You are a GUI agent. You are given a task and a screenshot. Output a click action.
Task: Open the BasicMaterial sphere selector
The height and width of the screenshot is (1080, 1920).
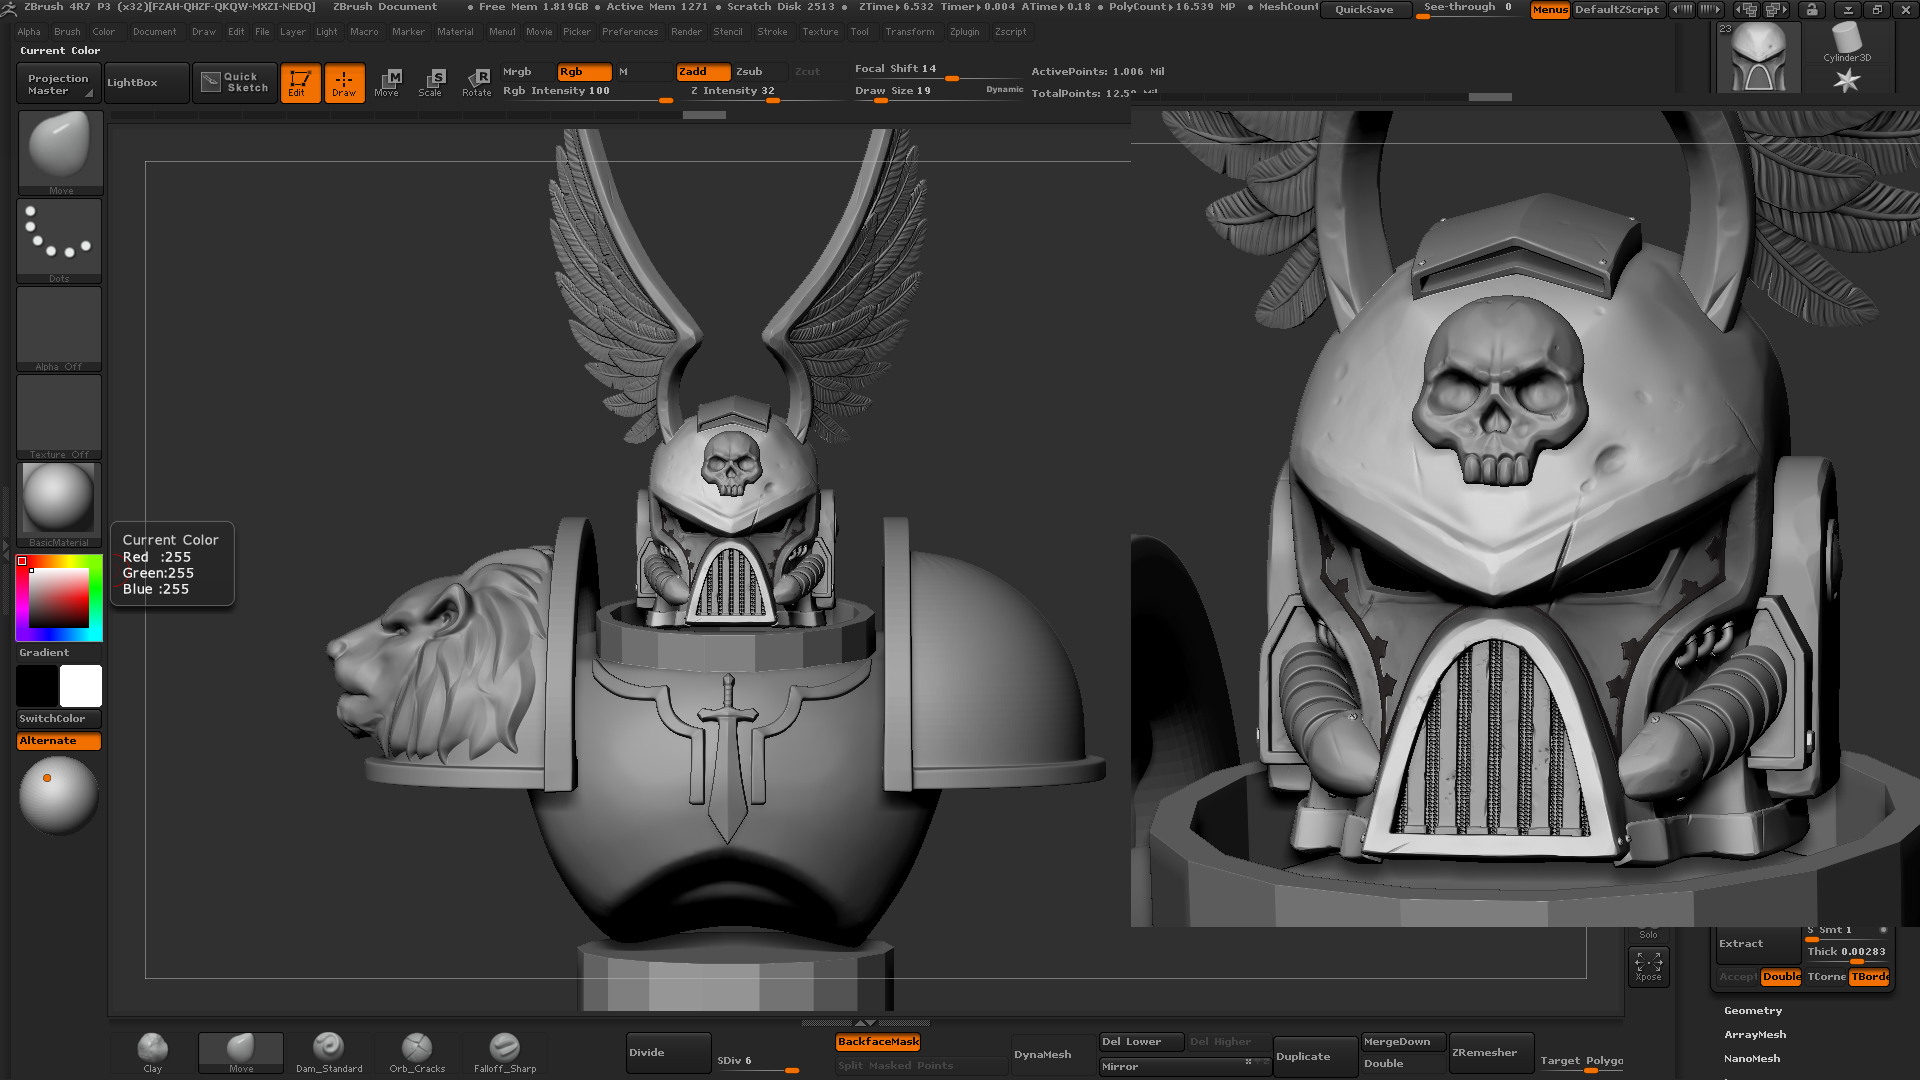[x=60, y=505]
